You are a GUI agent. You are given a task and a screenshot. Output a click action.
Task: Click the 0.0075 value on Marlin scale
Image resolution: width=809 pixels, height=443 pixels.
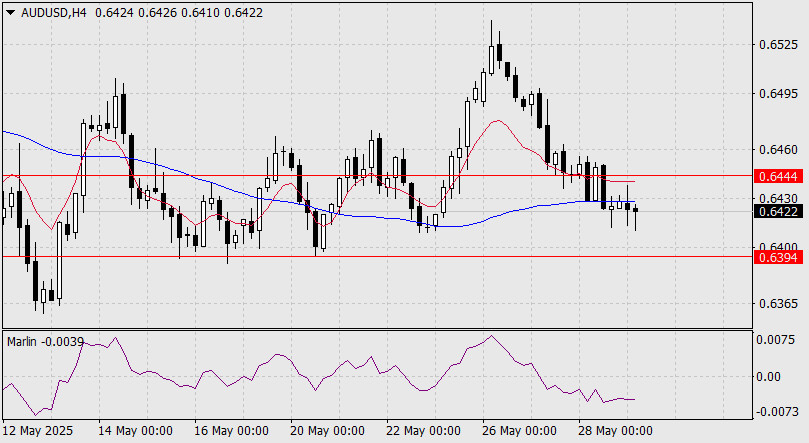775,340
